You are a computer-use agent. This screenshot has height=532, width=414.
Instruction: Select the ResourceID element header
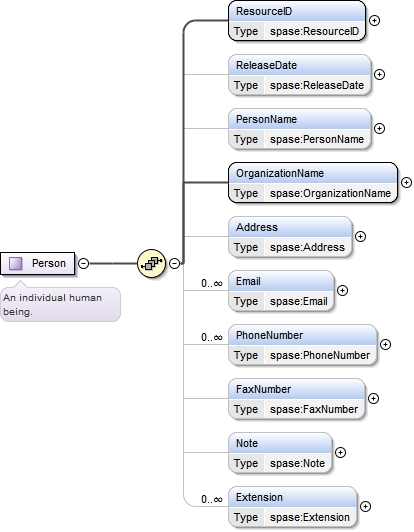coord(297,12)
